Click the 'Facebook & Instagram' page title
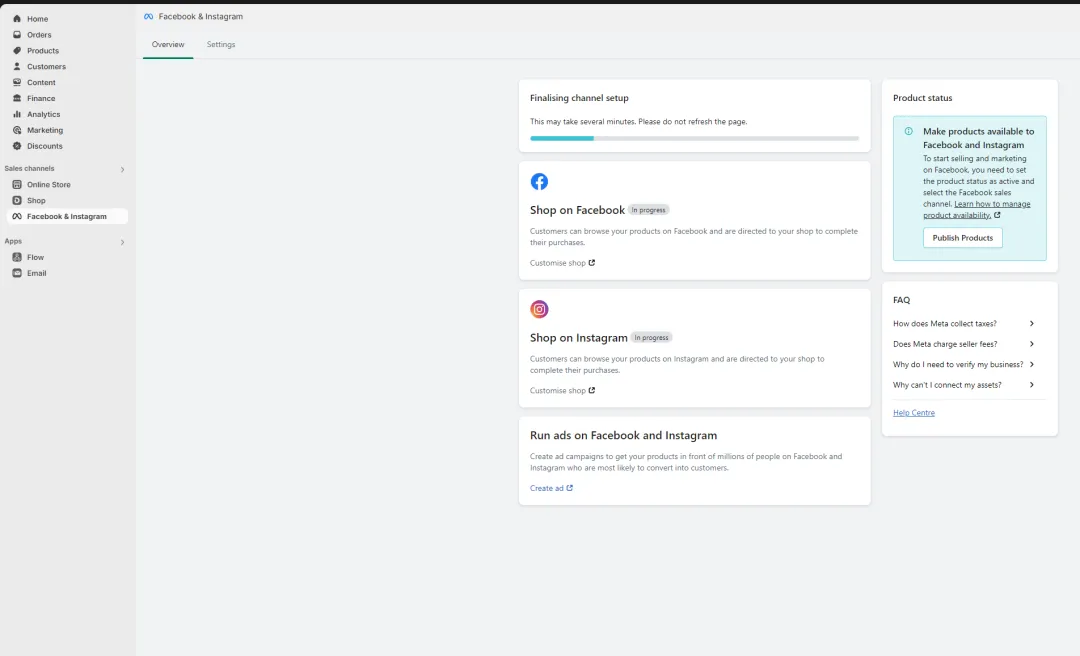1080x656 pixels. (200, 17)
